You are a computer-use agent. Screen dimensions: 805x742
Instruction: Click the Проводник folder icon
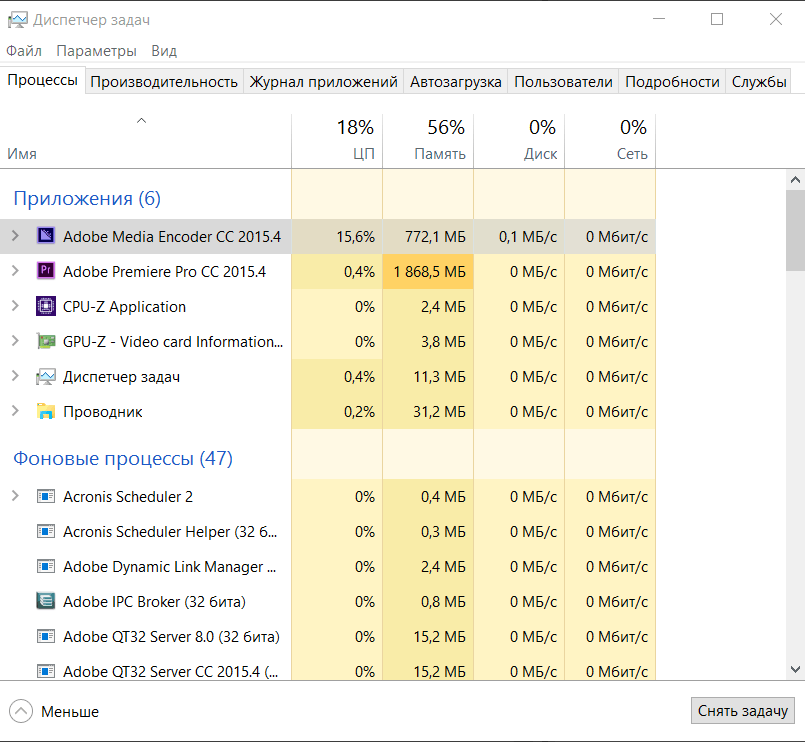tap(46, 412)
